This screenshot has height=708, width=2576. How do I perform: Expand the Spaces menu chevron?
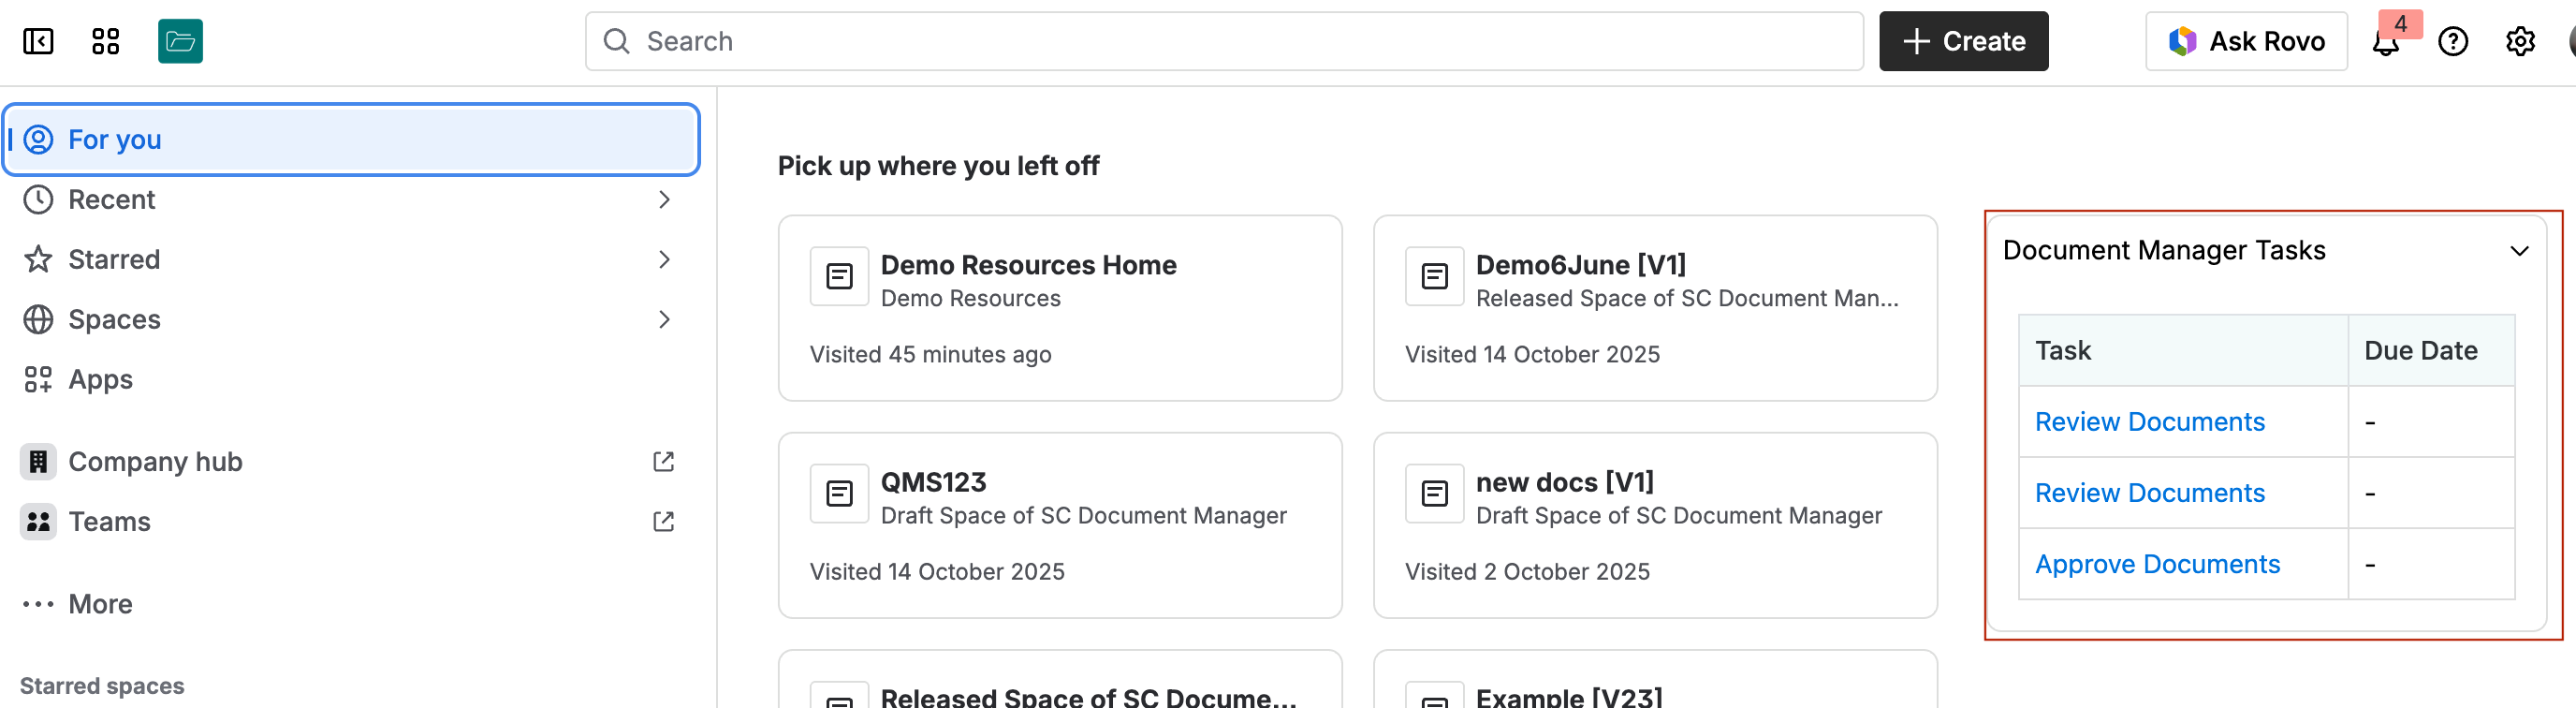(664, 320)
